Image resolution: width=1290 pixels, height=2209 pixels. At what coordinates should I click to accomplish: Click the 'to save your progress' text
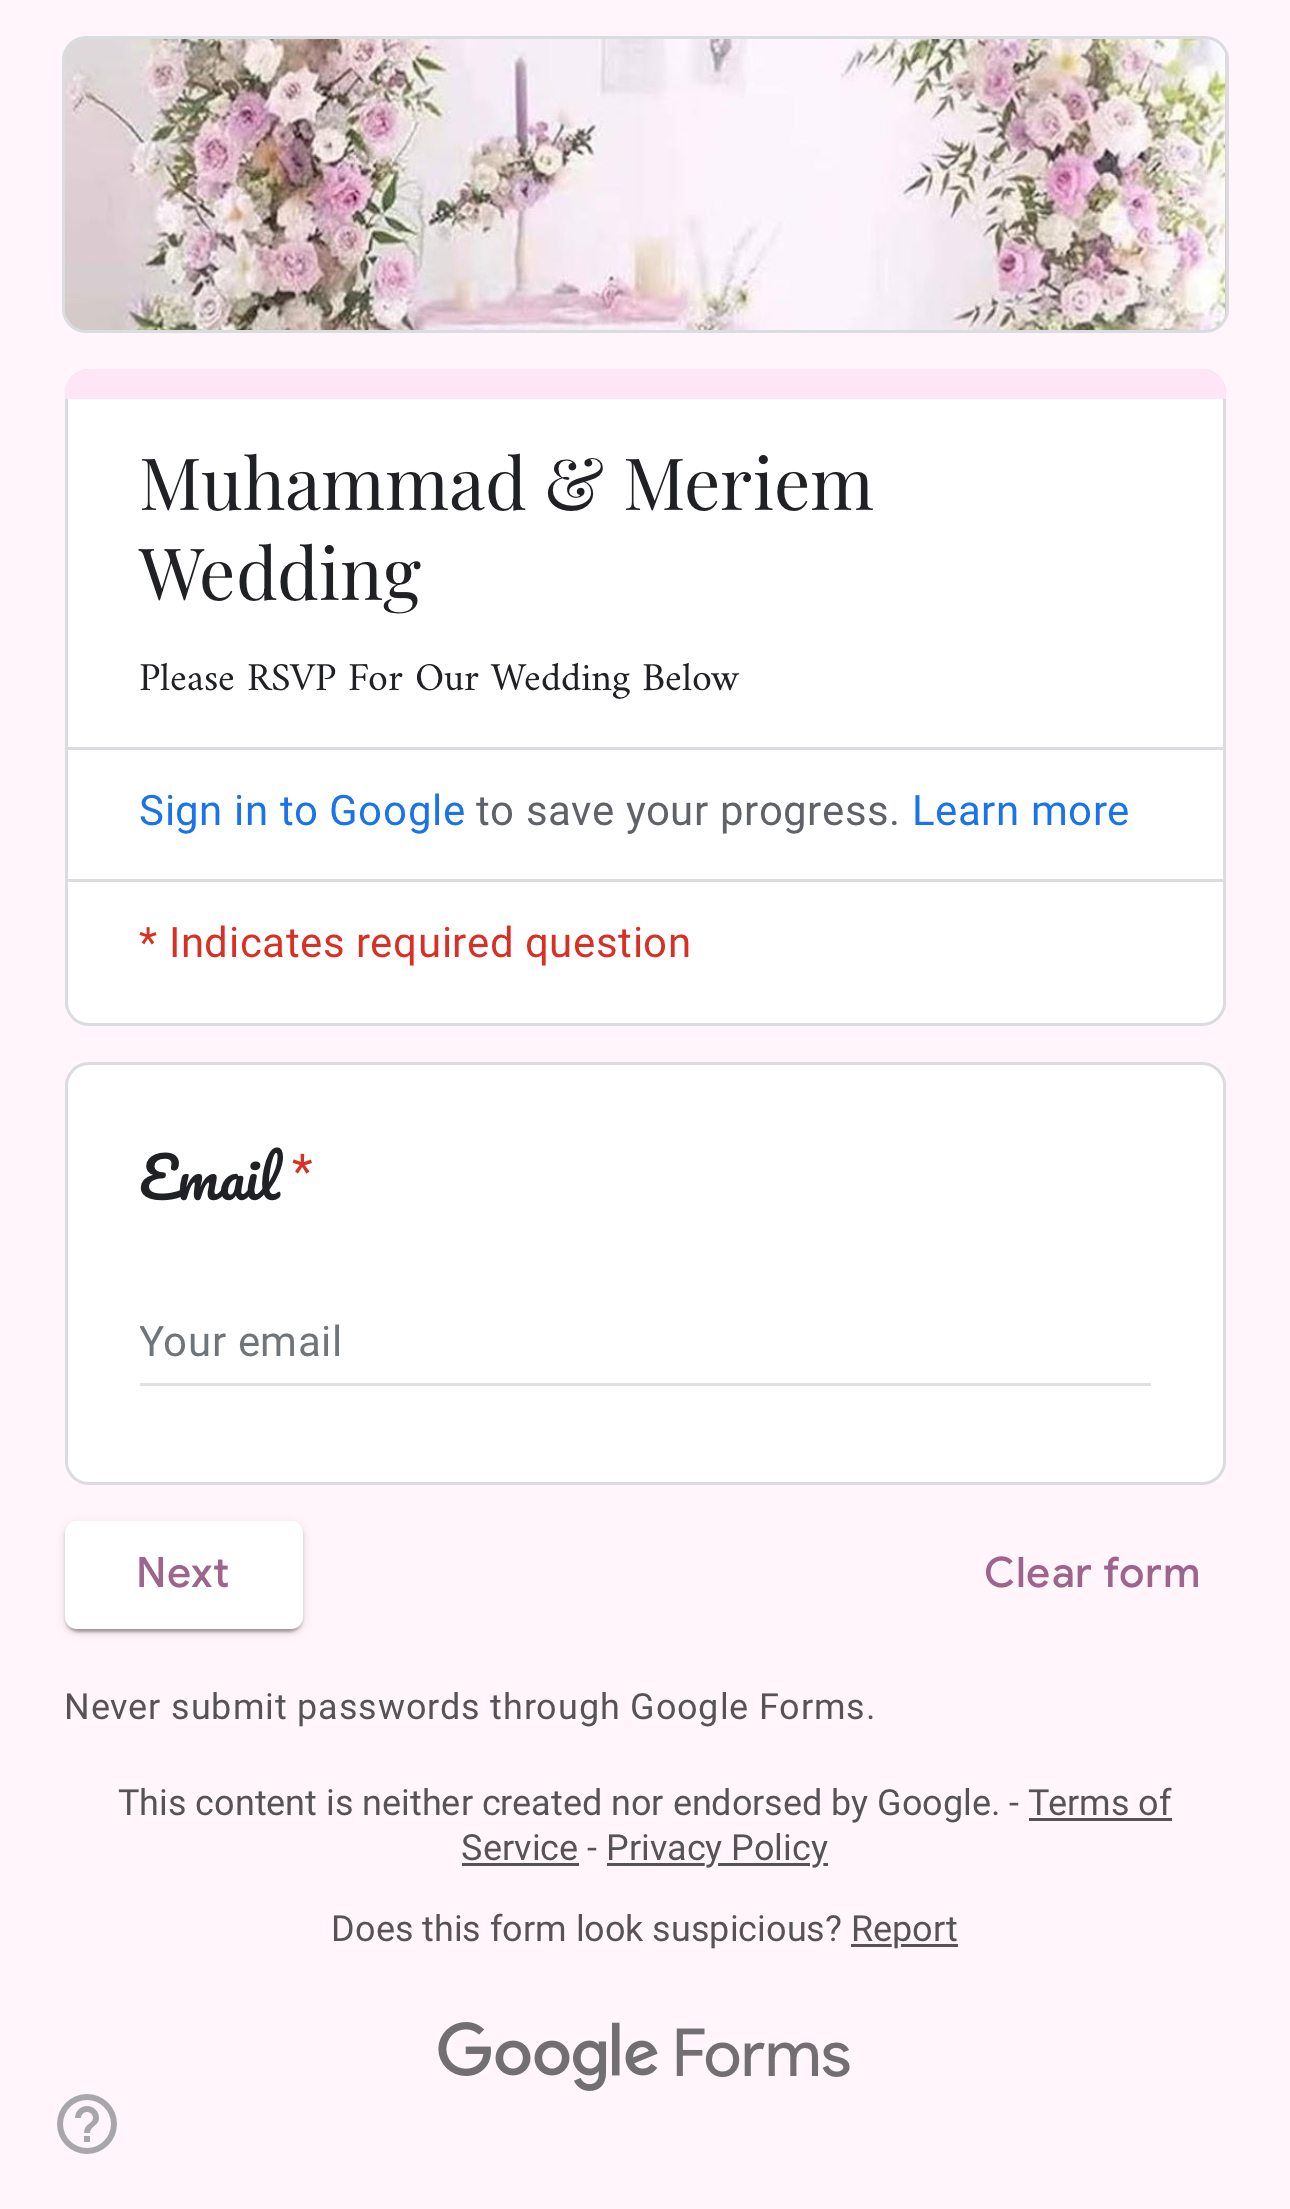(688, 811)
